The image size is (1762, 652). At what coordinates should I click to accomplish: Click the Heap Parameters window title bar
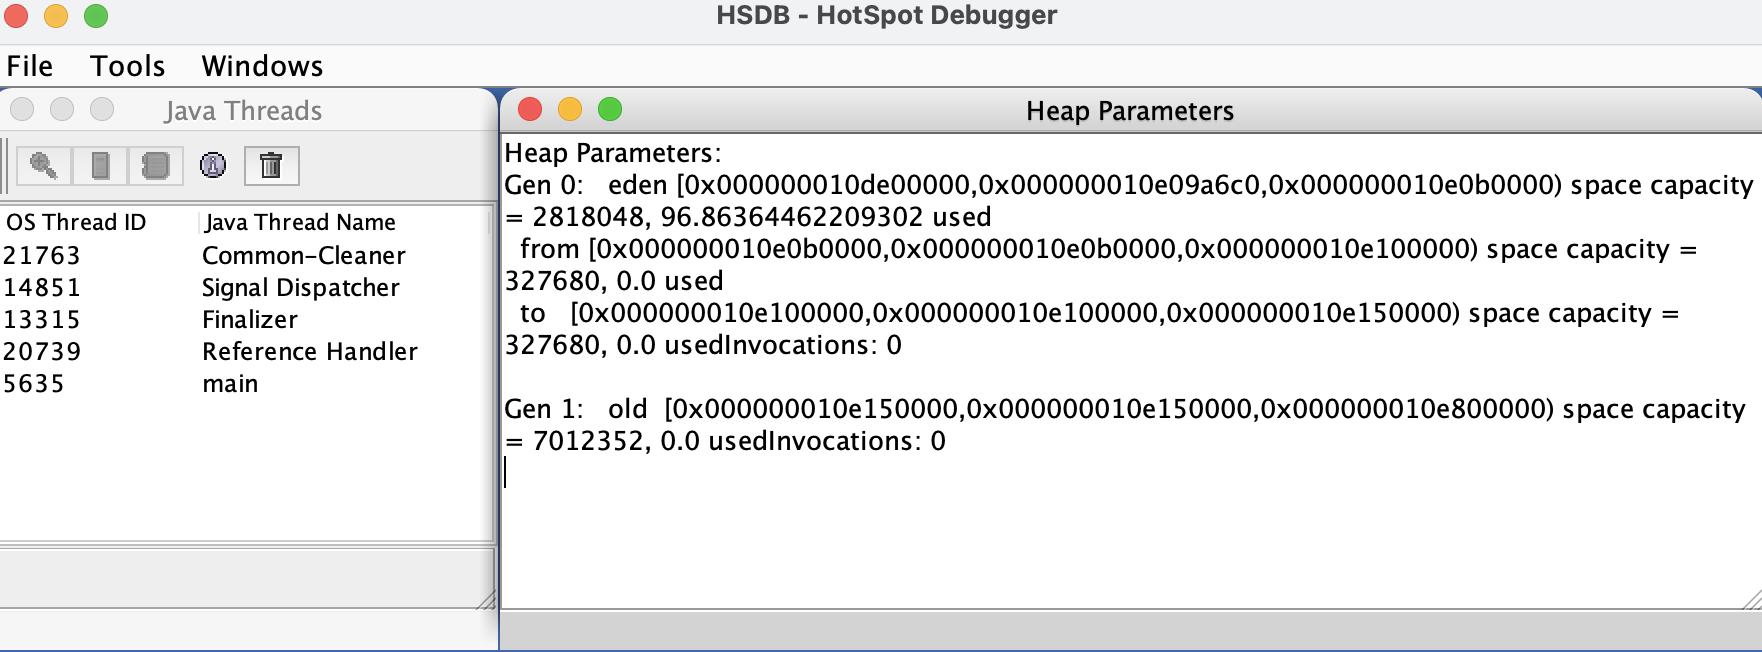1130,110
